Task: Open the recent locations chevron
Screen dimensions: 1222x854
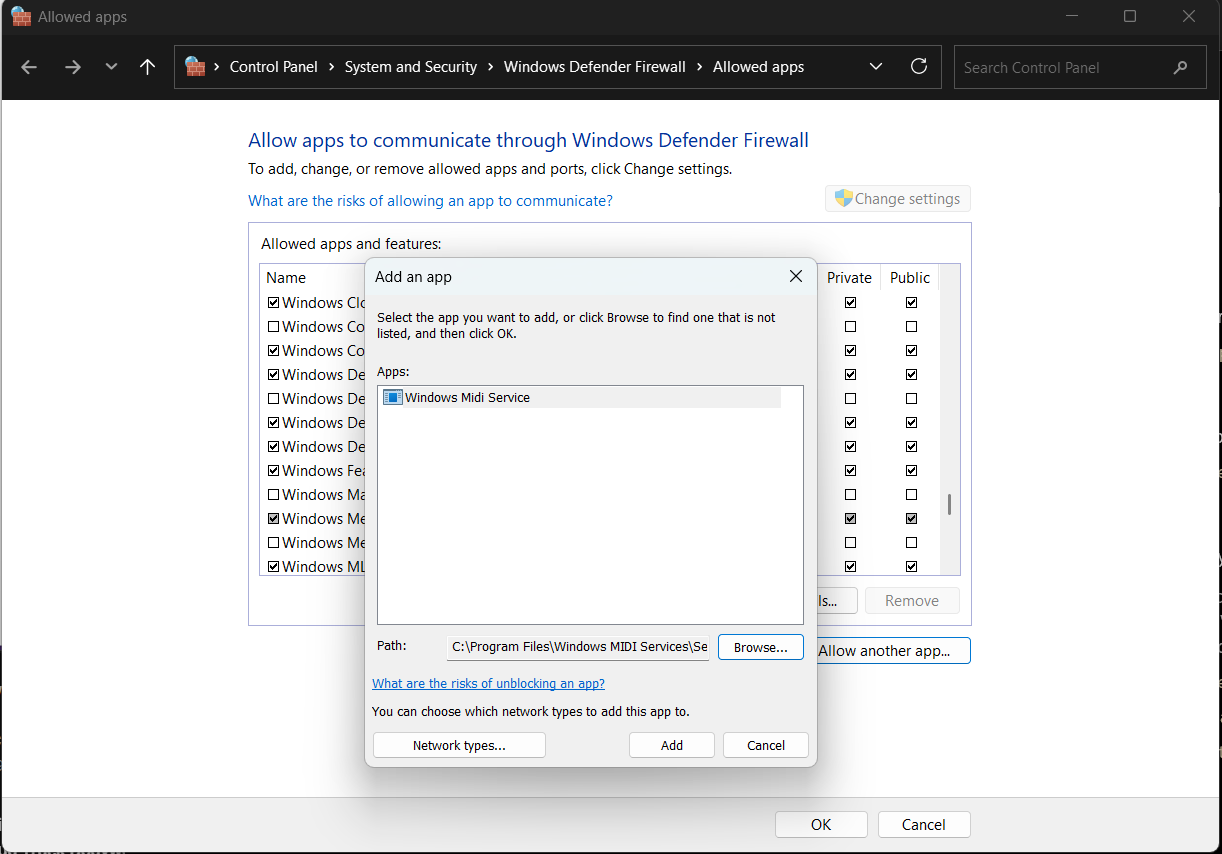Action: [111, 67]
